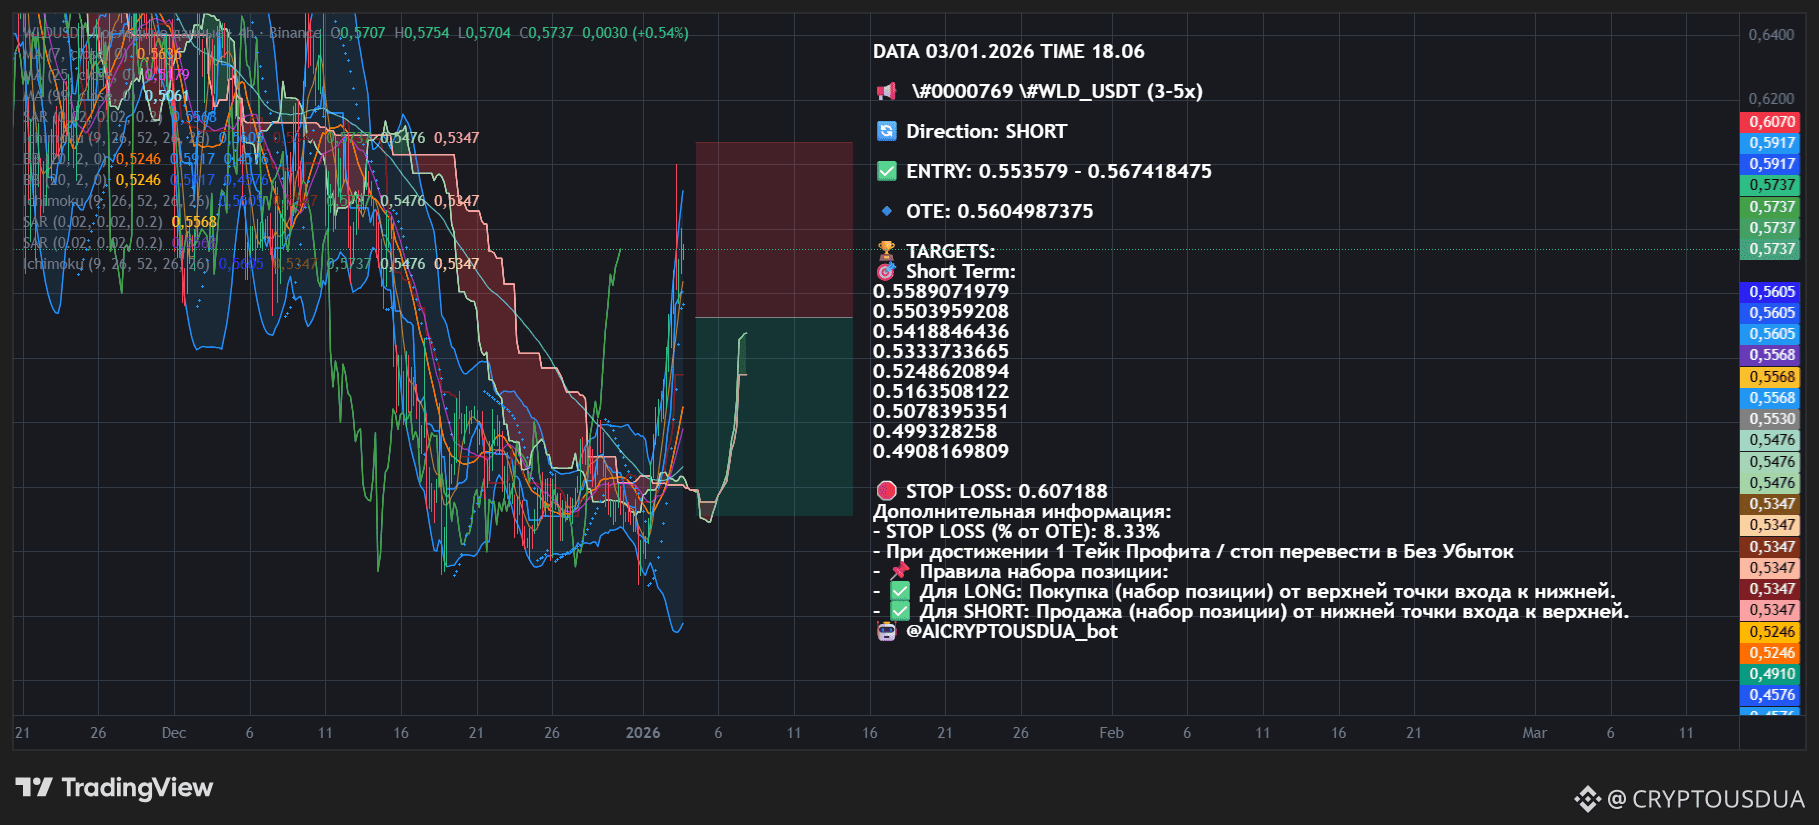Click the @AICRYPTOUSDUA_bot text link
Image resolution: width=1819 pixels, height=825 pixels.
pos(1011,632)
